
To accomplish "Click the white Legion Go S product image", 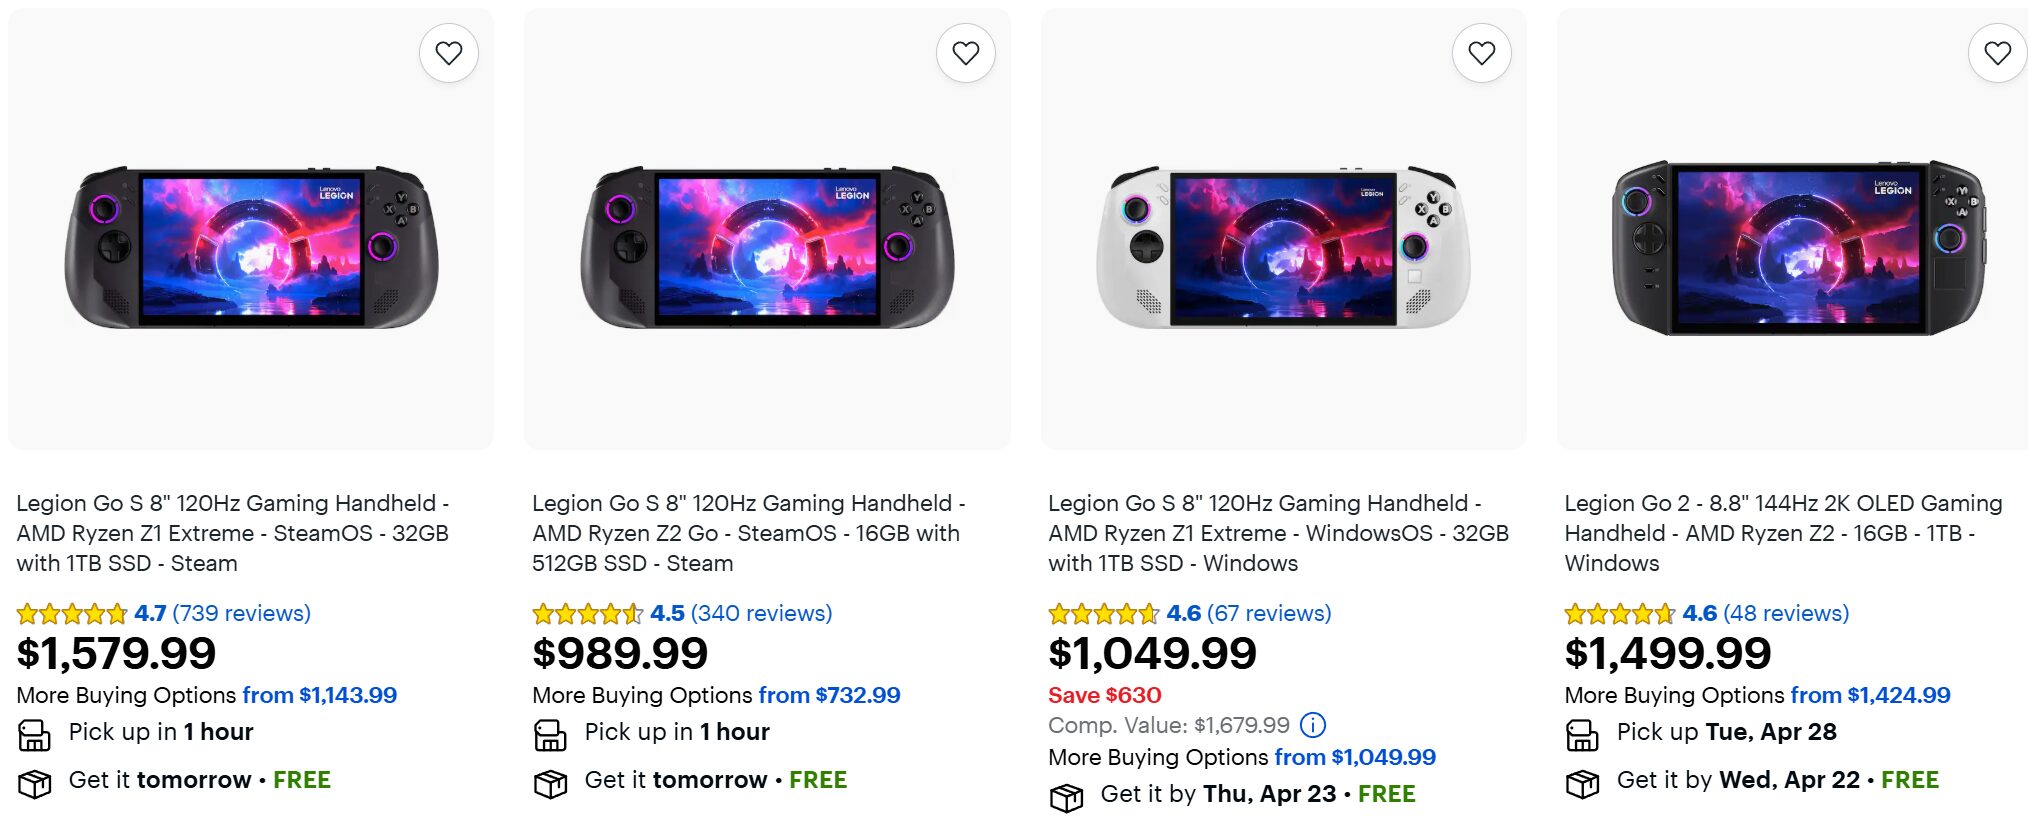I will click(x=1283, y=248).
